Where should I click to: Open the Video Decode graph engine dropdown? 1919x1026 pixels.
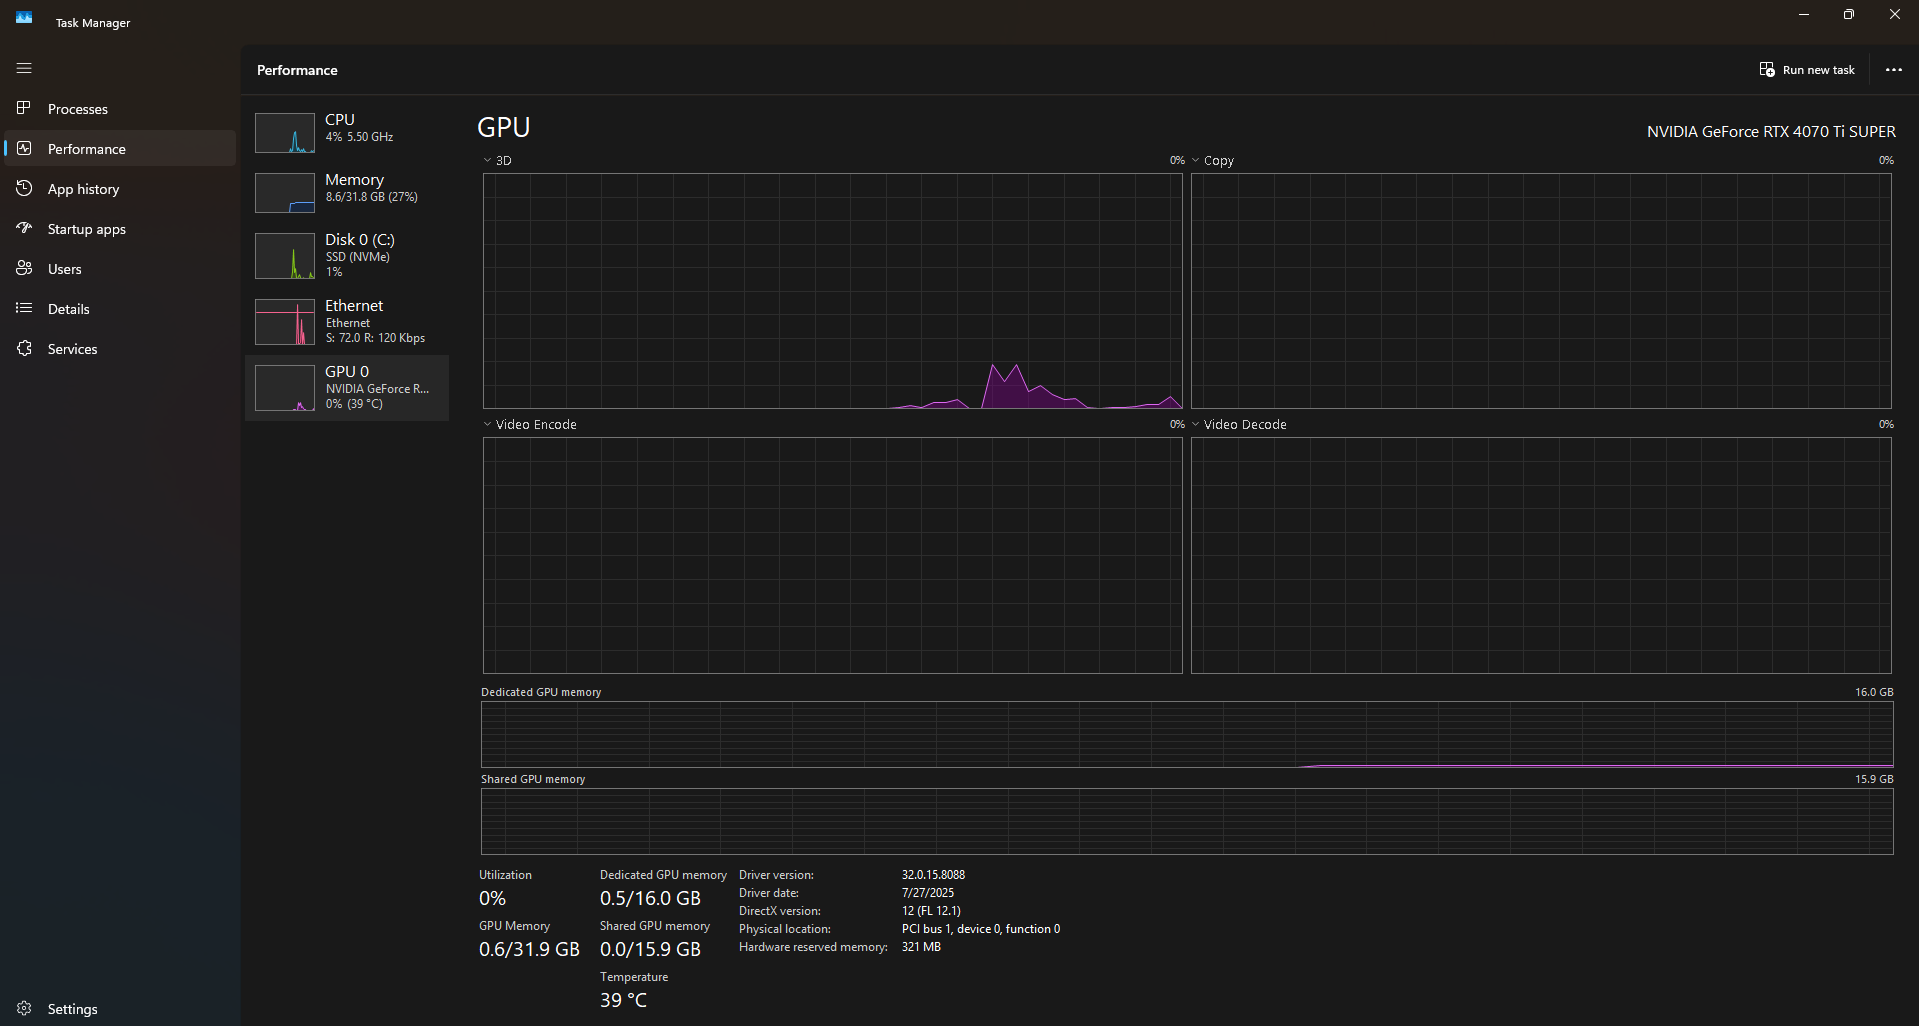(1195, 424)
